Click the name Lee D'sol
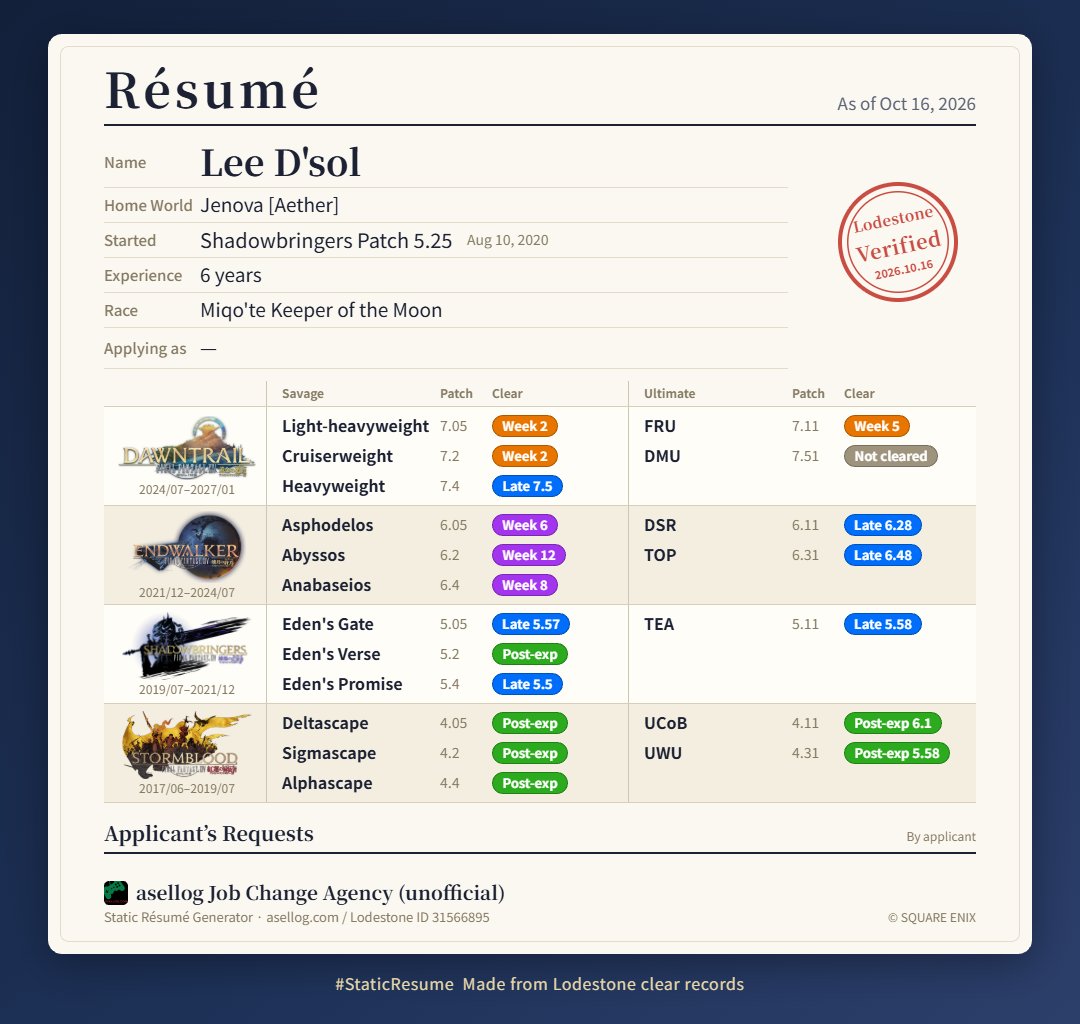This screenshot has width=1080, height=1024. (280, 163)
